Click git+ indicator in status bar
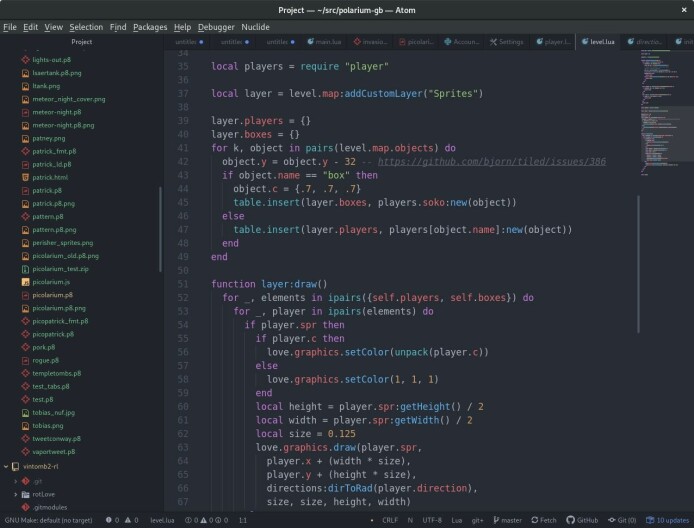 478,520
